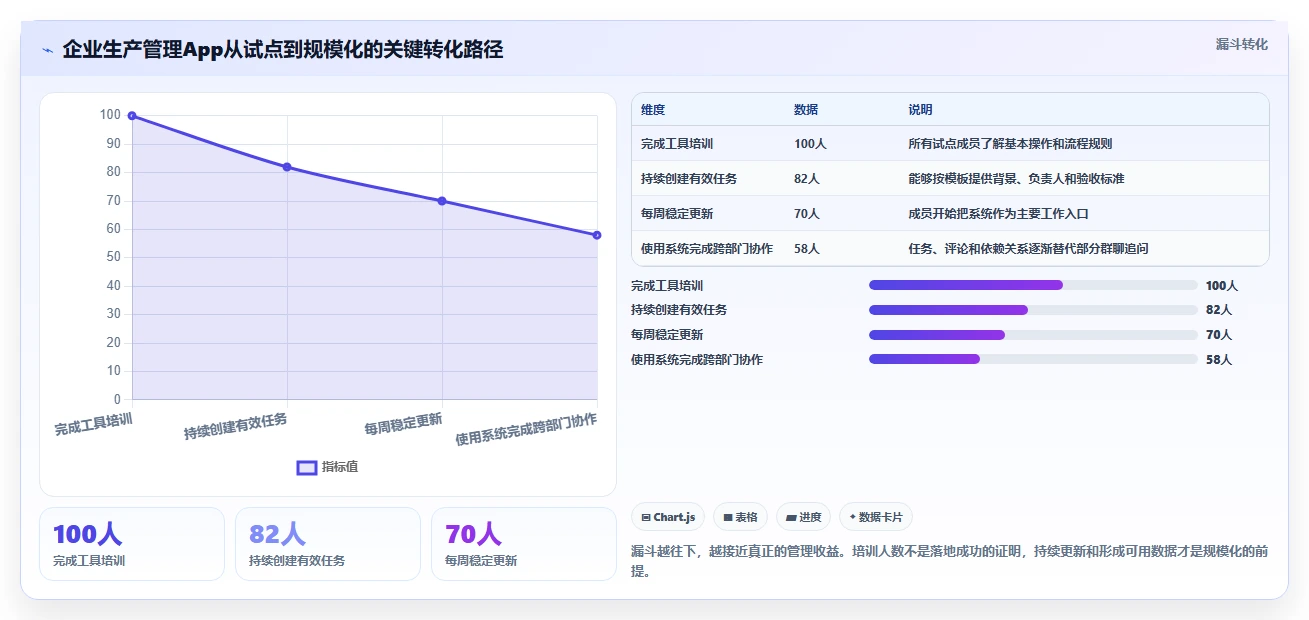The image size is (1309, 620).
Task: Click the 100人 cell in the table
Action: [810, 144]
